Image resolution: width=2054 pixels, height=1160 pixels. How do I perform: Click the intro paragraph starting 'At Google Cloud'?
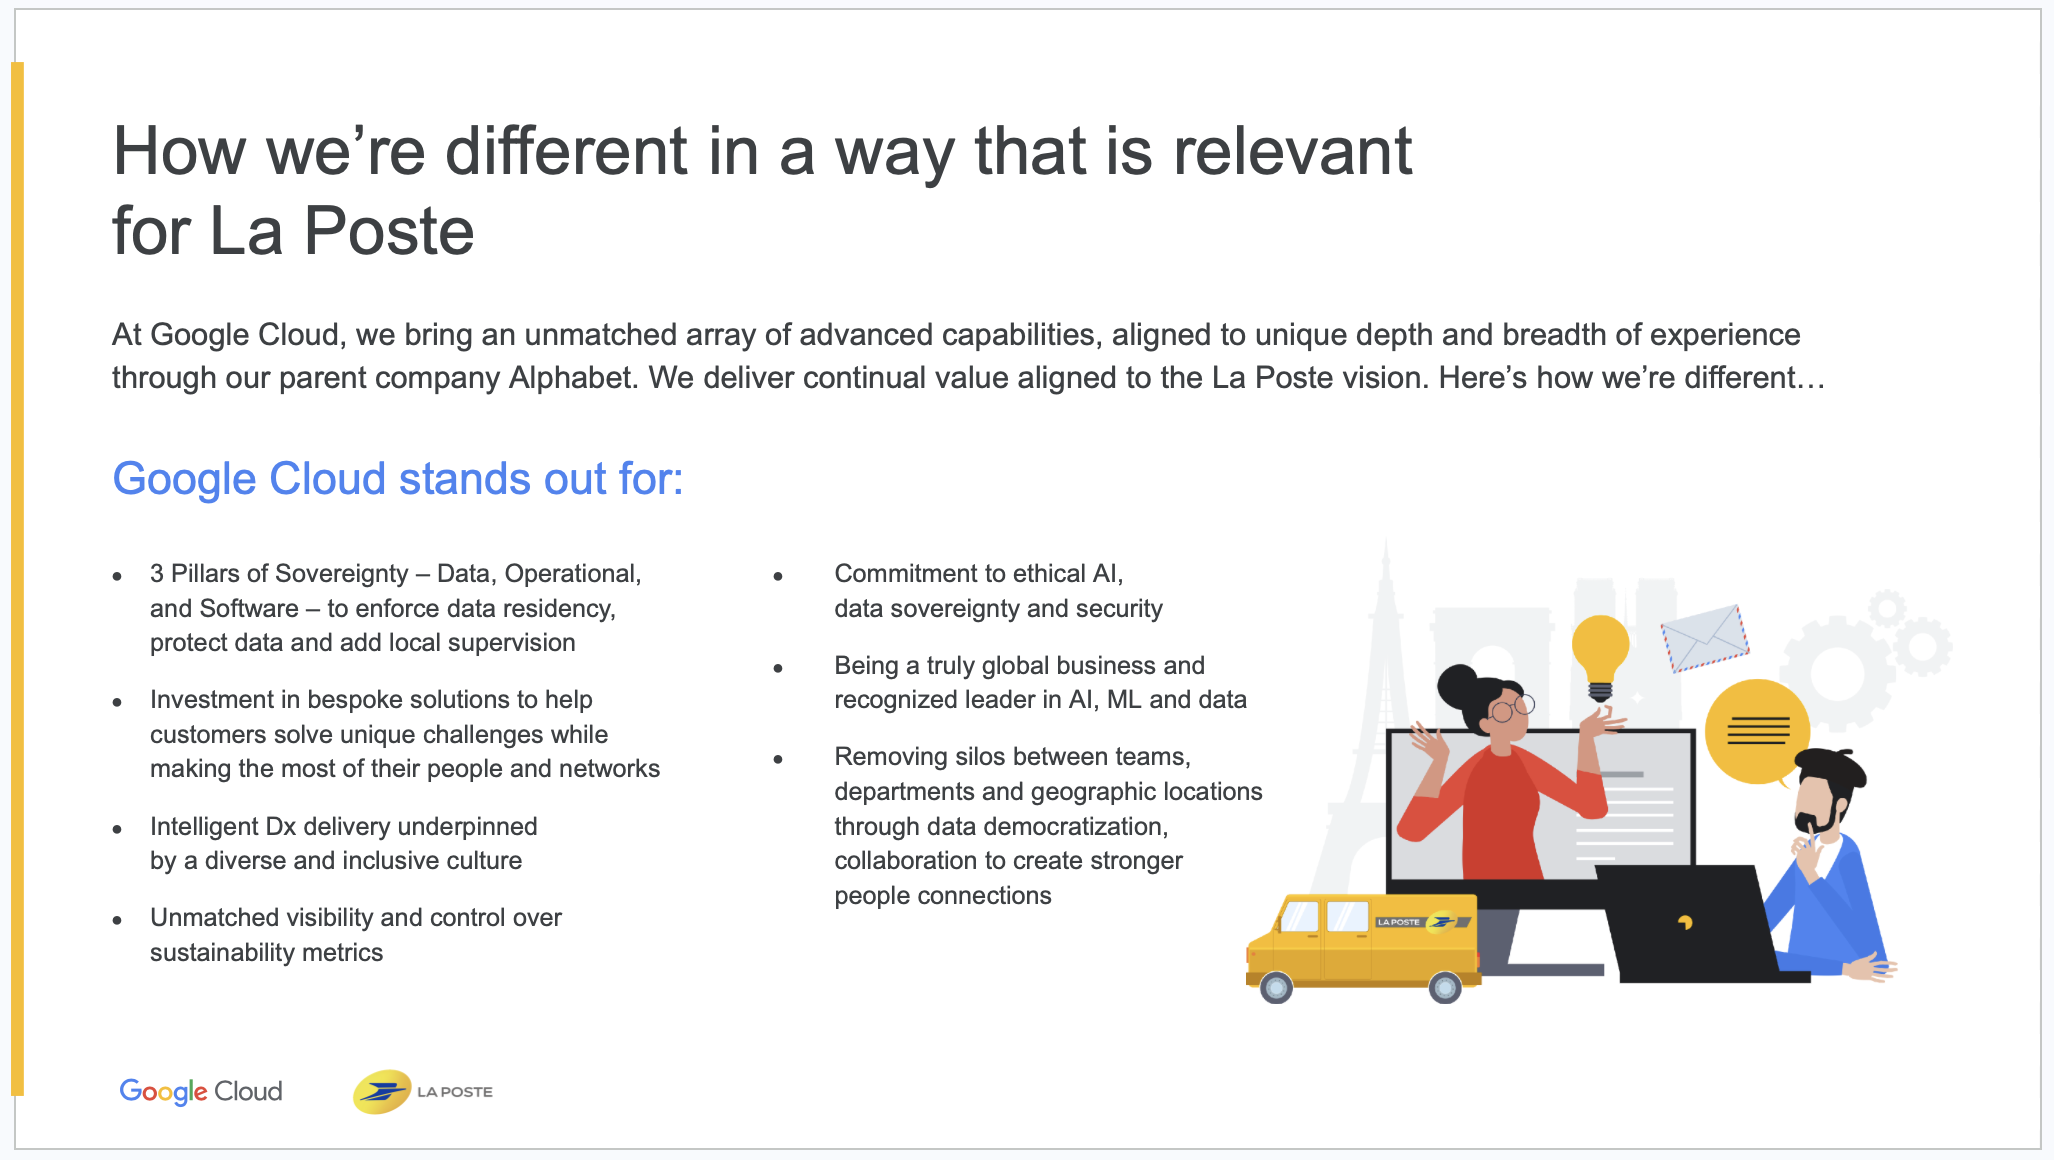(x=968, y=356)
